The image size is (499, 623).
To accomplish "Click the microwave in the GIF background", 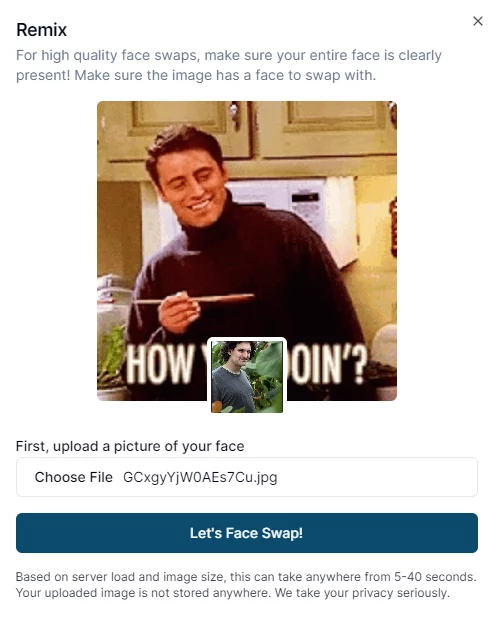I will [x=286, y=203].
